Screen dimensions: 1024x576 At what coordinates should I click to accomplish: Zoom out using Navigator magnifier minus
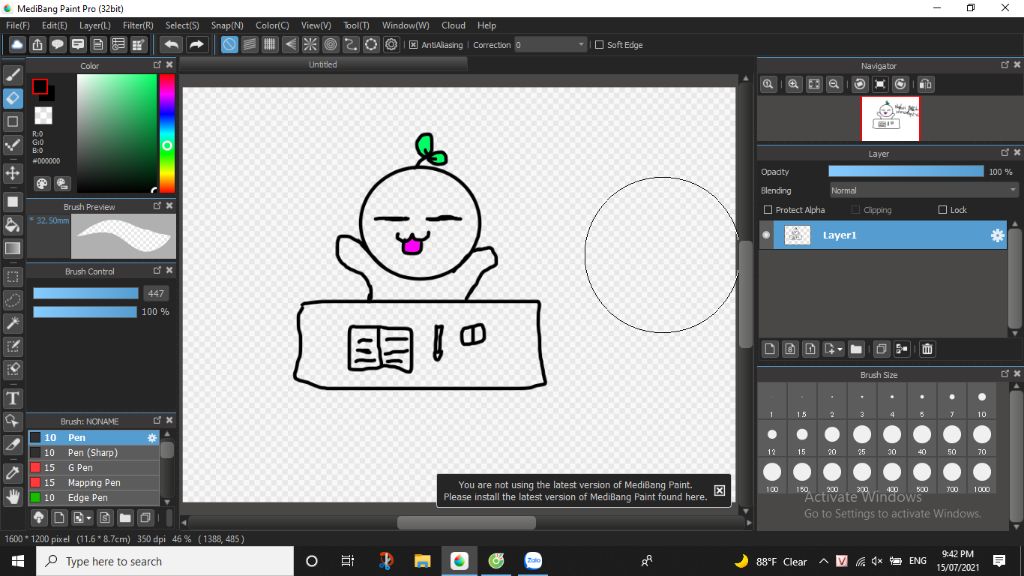[834, 84]
